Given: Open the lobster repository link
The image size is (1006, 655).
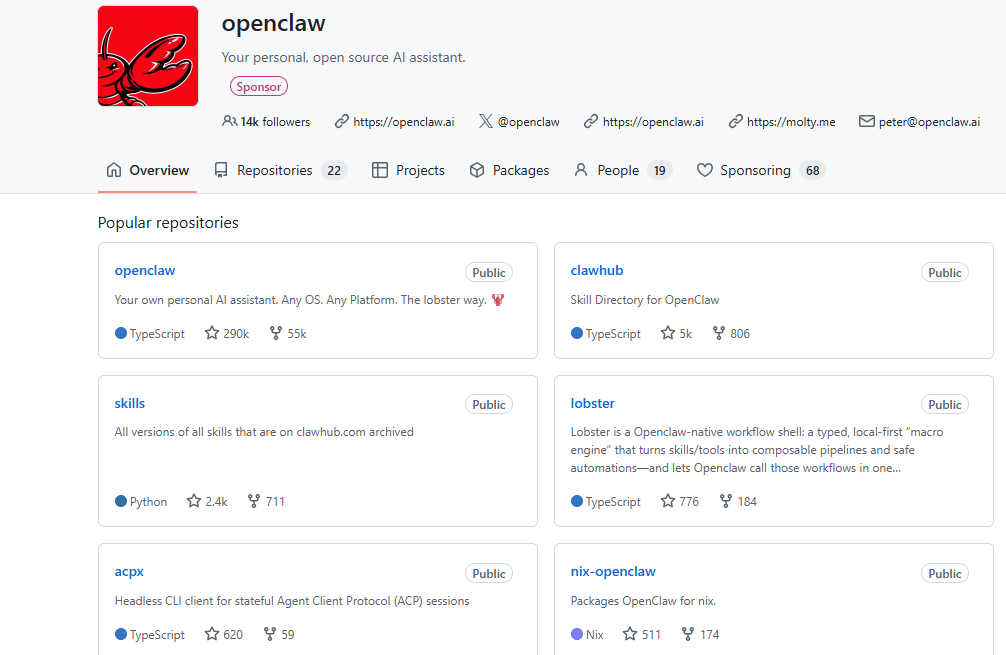Looking at the screenshot, I should pos(592,403).
